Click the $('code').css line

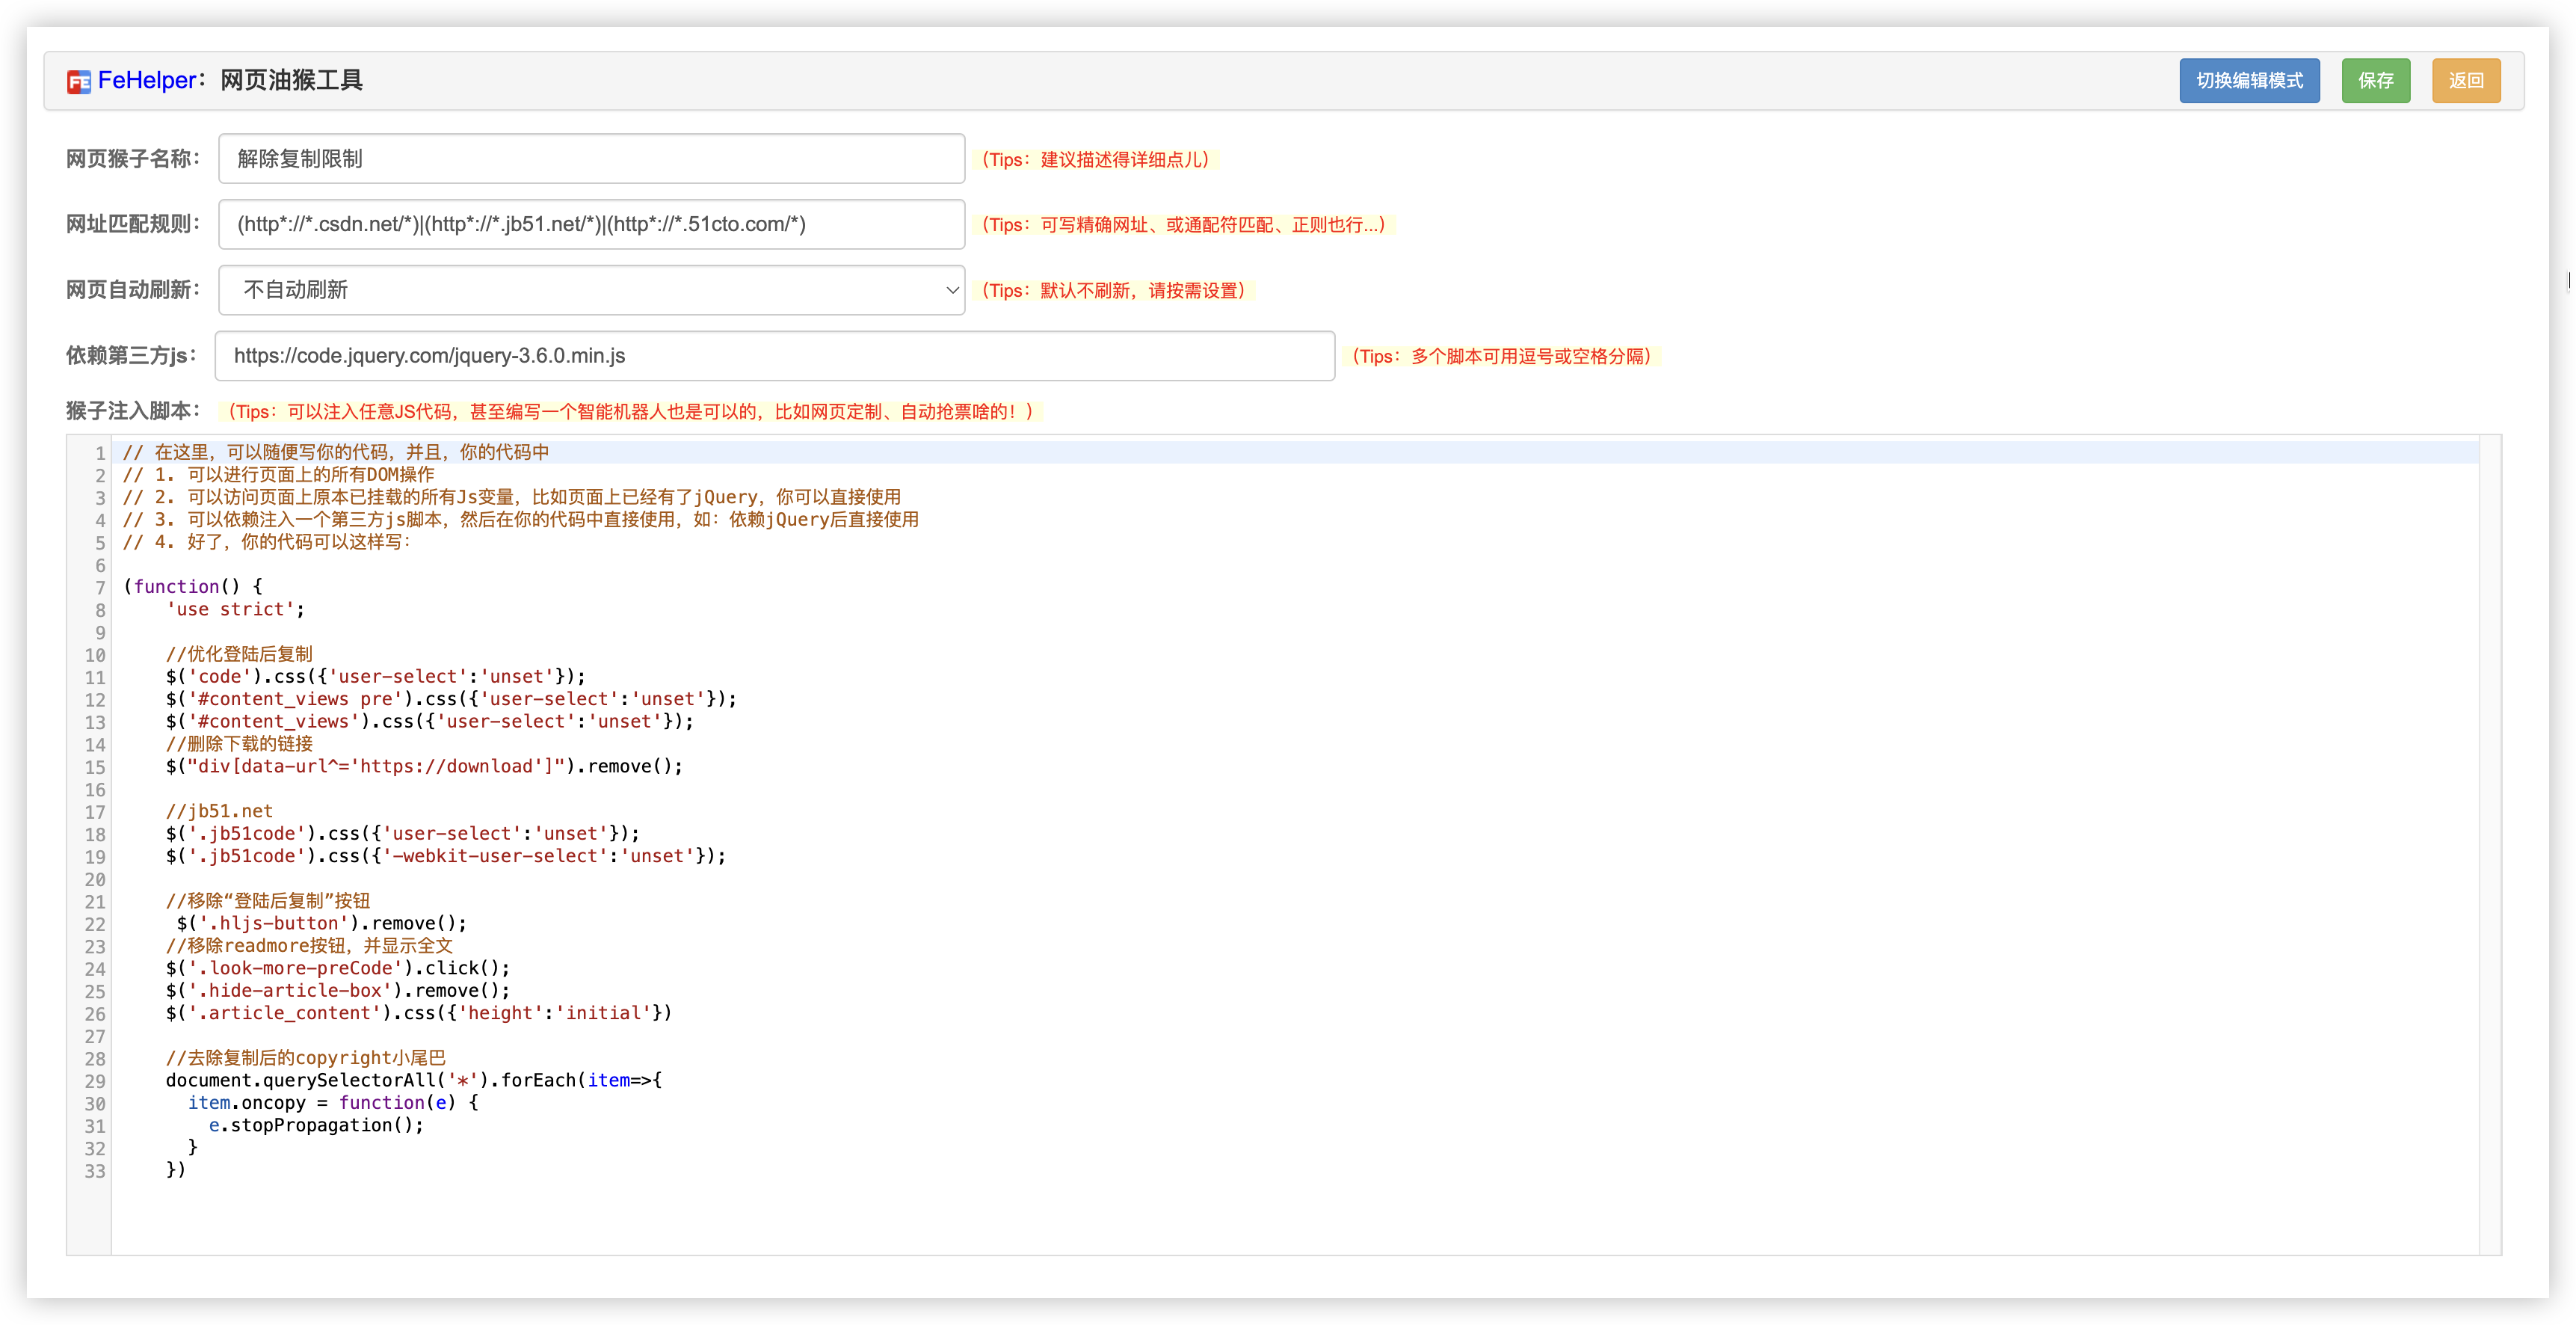[x=376, y=676]
